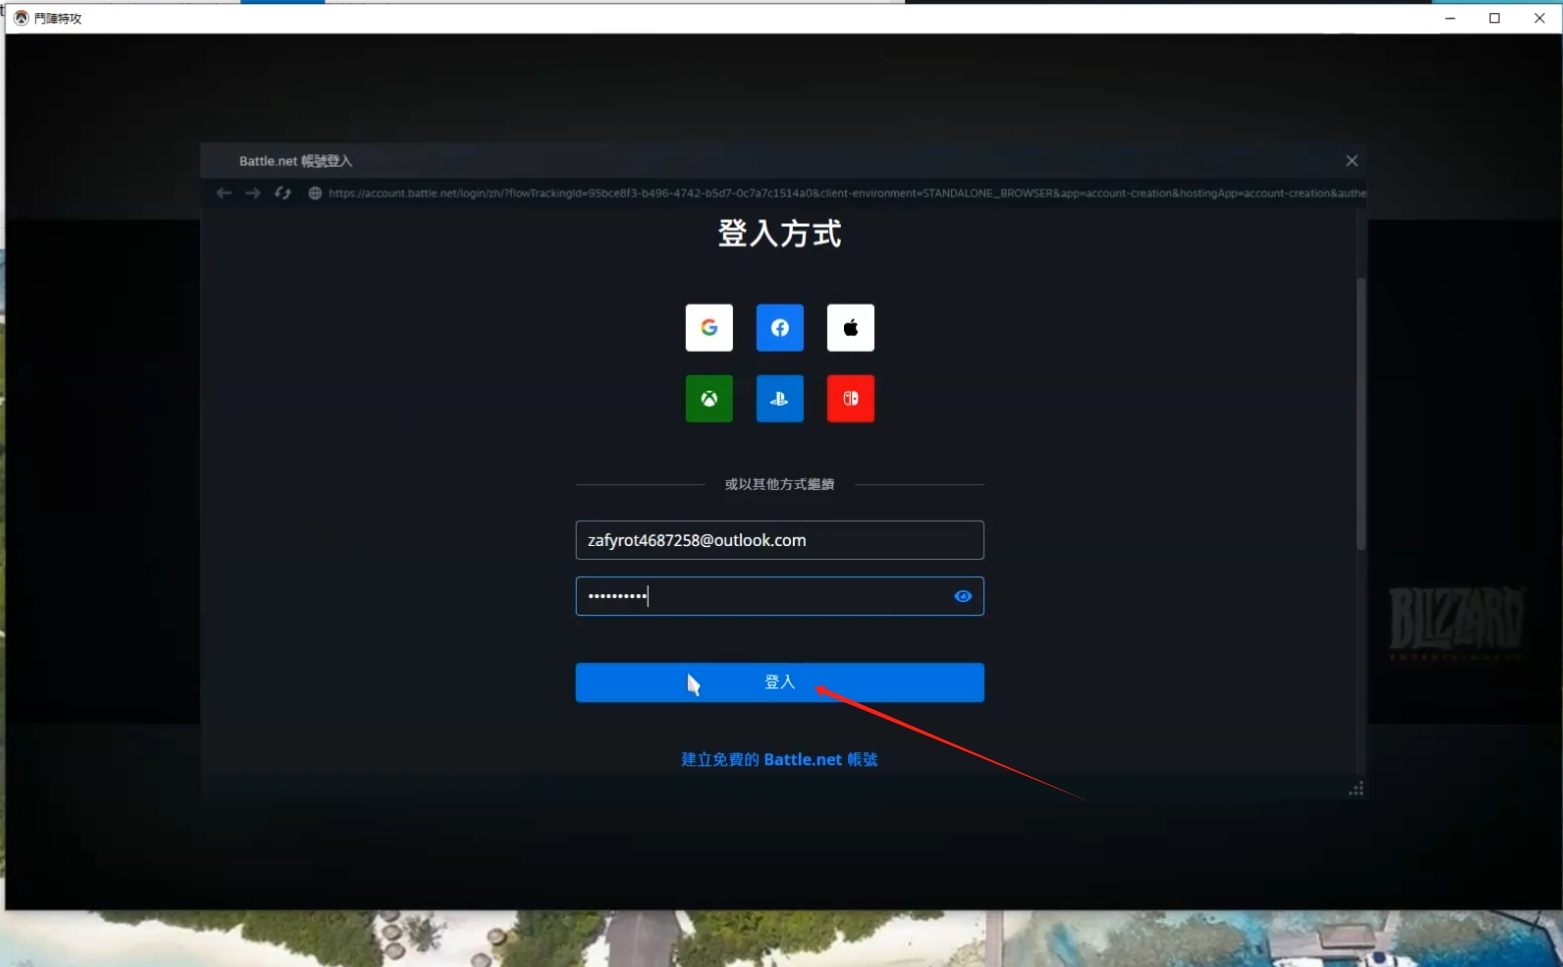Sign in with the PlayStation icon
The height and width of the screenshot is (967, 1563).
point(780,399)
